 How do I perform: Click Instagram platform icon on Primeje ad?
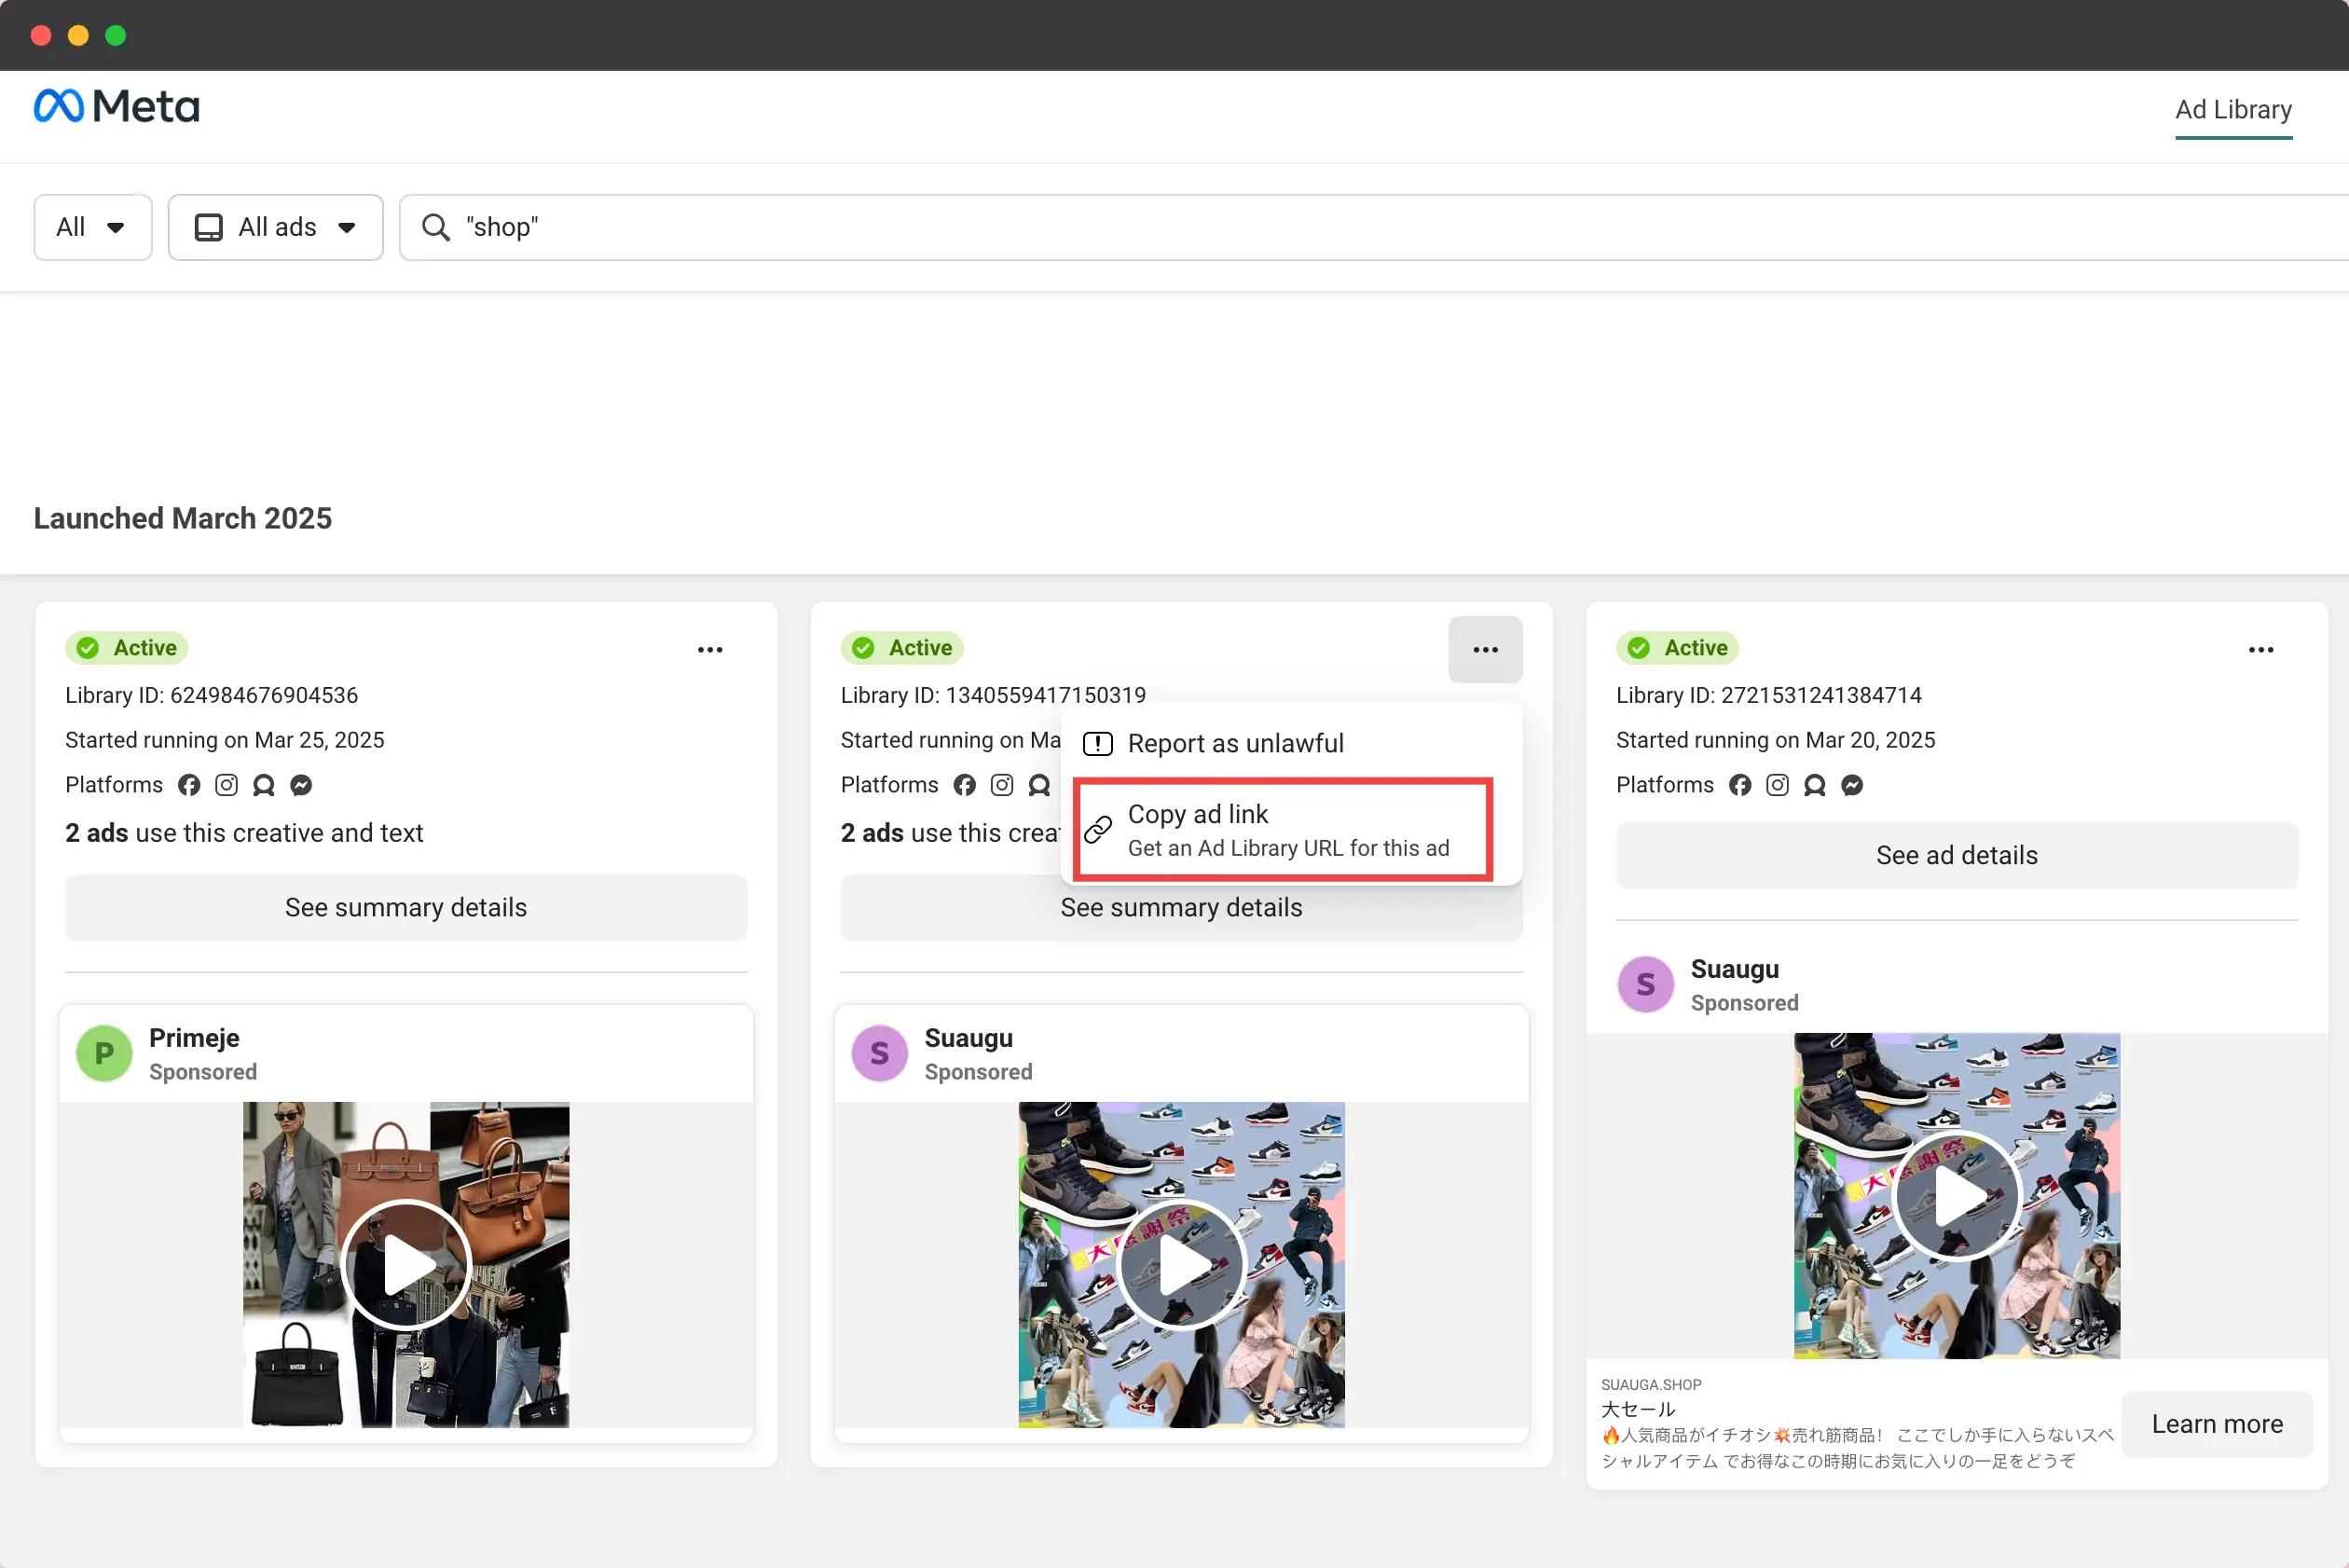[227, 785]
